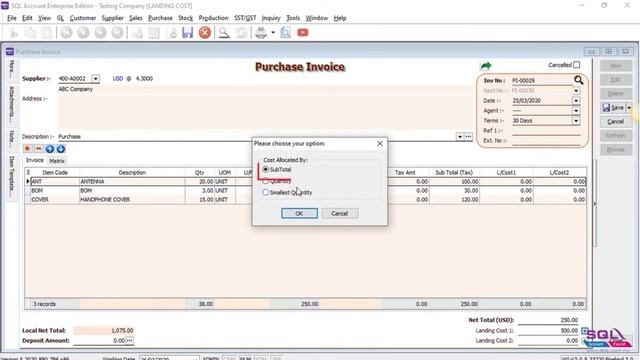Image resolution: width=640 pixels, height=360 pixels.
Task: Expand the right side panel arrow
Action: pyautogui.click(x=595, y=203)
